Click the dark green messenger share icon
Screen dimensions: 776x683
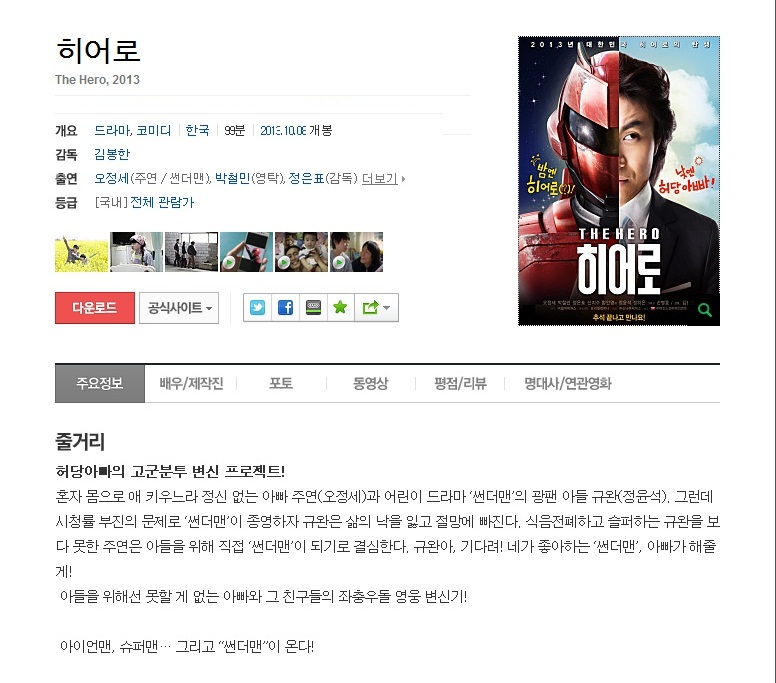tap(313, 308)
